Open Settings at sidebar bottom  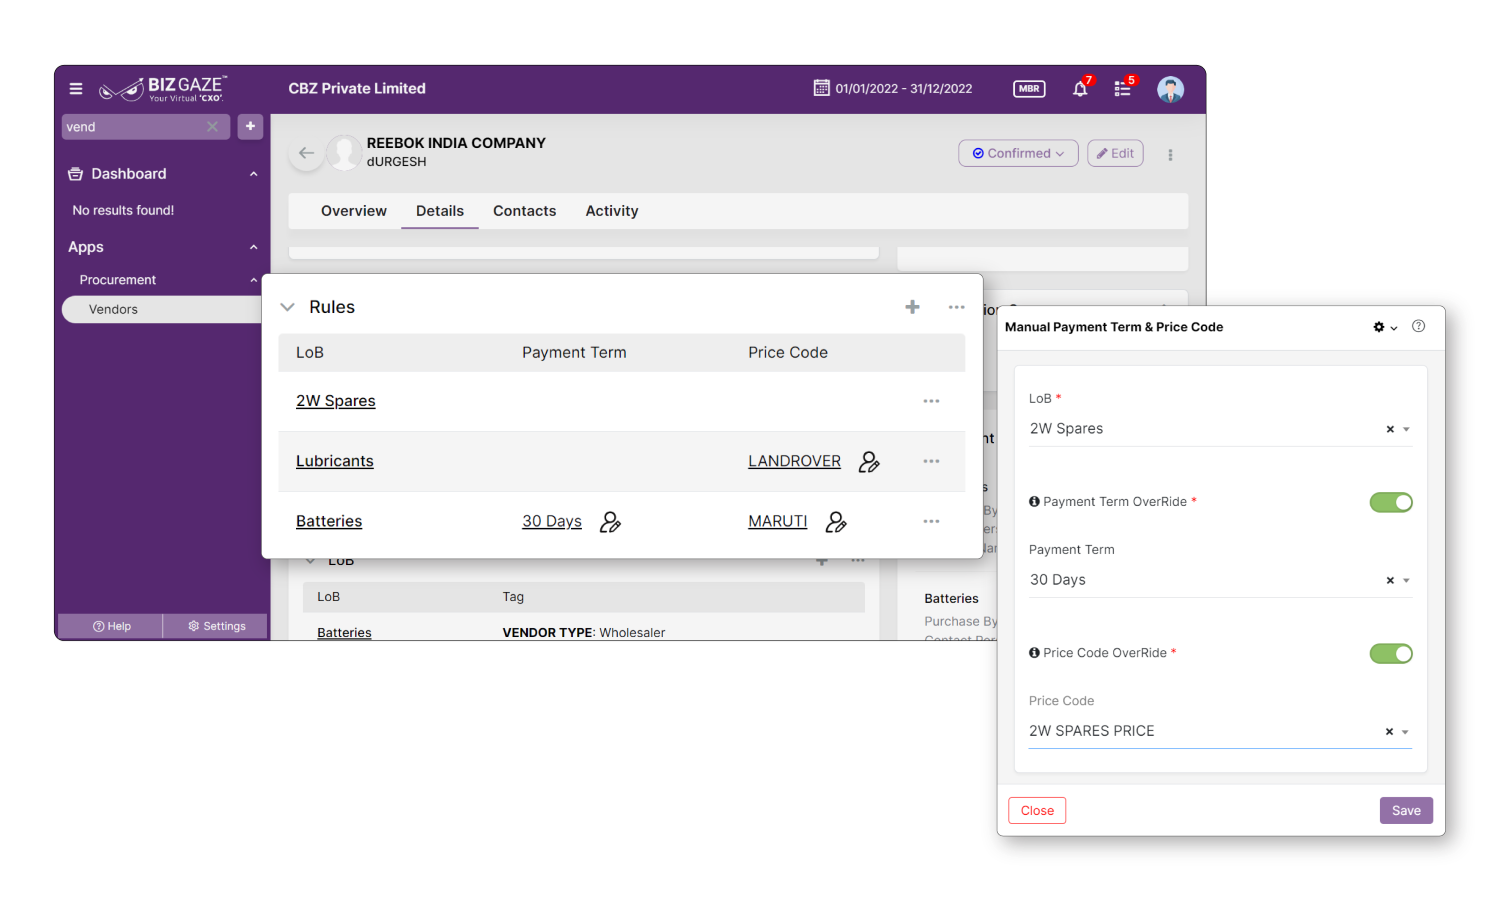(216, 626)
